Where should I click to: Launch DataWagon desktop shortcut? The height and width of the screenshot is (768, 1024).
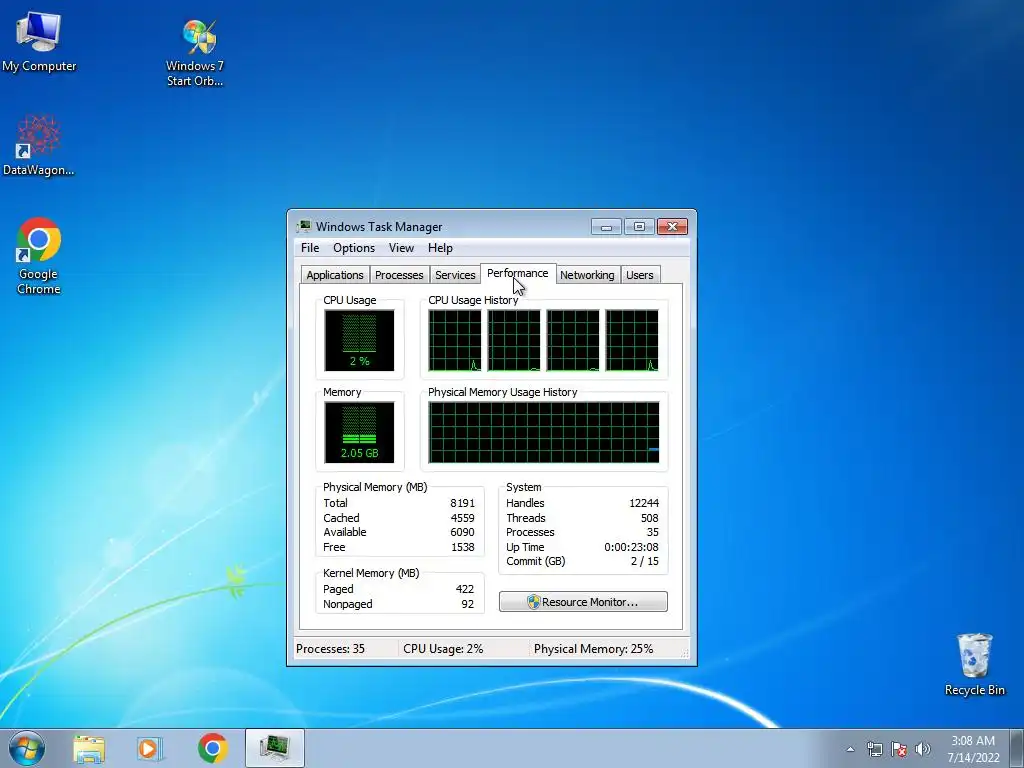pos(39,146)
